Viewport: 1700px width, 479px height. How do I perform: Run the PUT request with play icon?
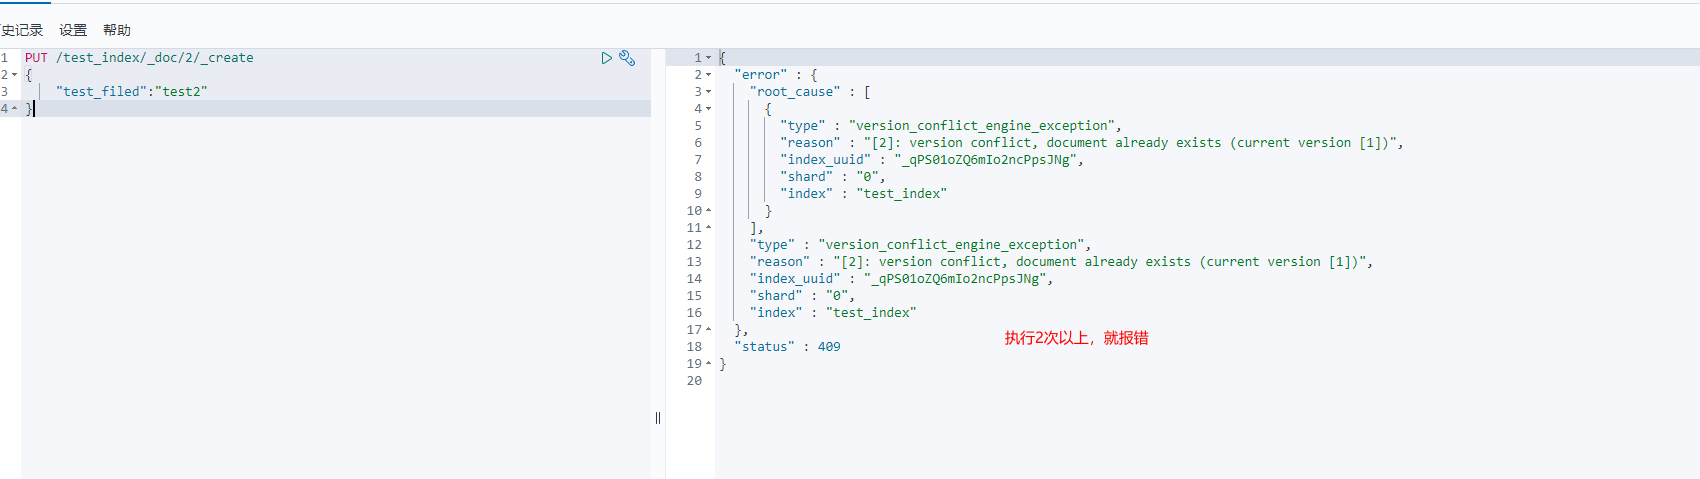pyautogui.click(x=606, y=58)
